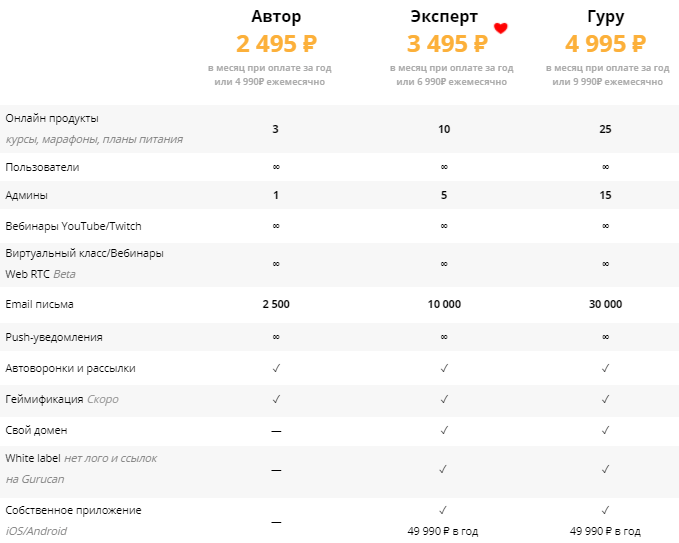
Task: Click the red heart icon beside Эксперт
Action: tap(501, 28)
